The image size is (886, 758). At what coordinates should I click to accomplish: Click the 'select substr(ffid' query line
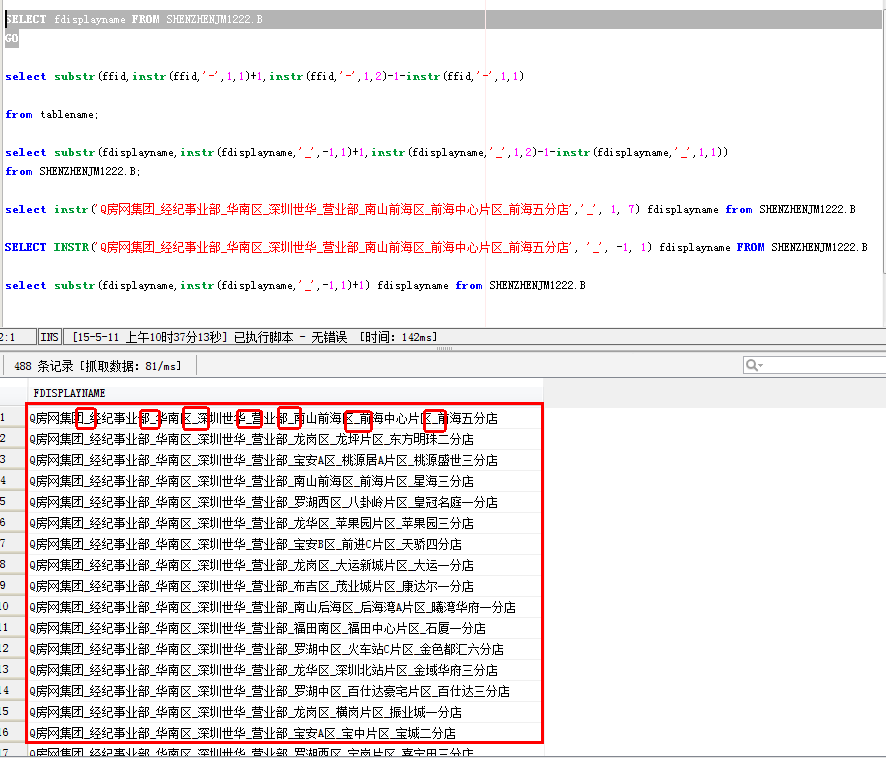click(264, 76)
